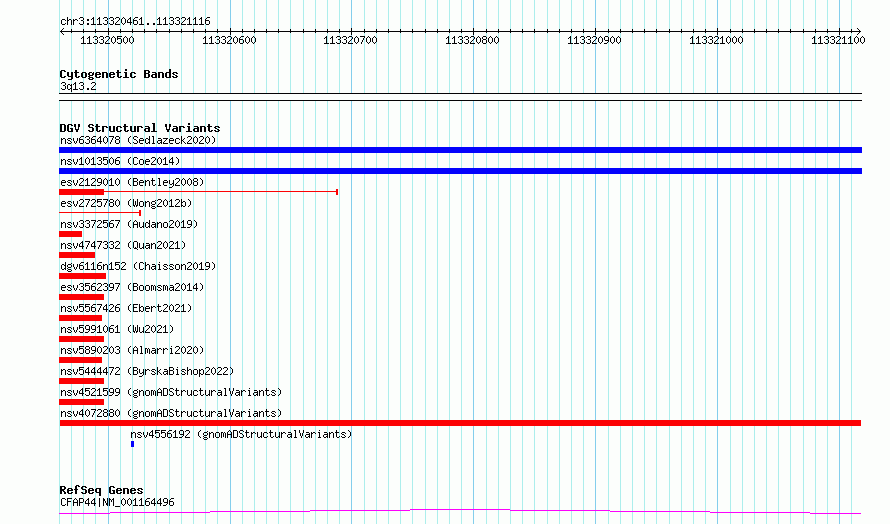The image size is (890, 524).
Task: Select the red bar under nsv4747332
Action: [x=77, y=255]
